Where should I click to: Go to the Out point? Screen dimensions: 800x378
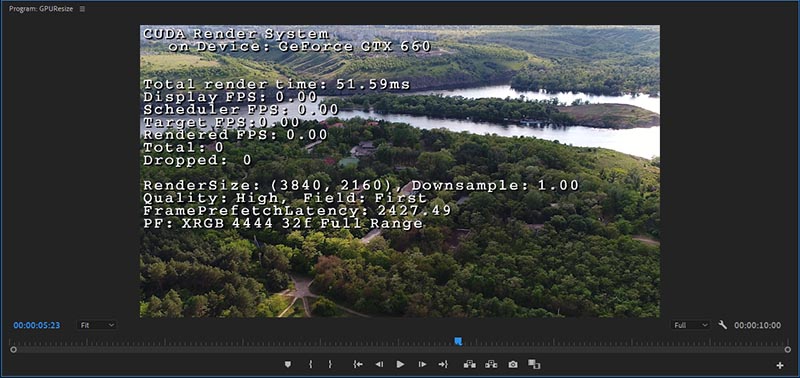(x=443, y=364)
